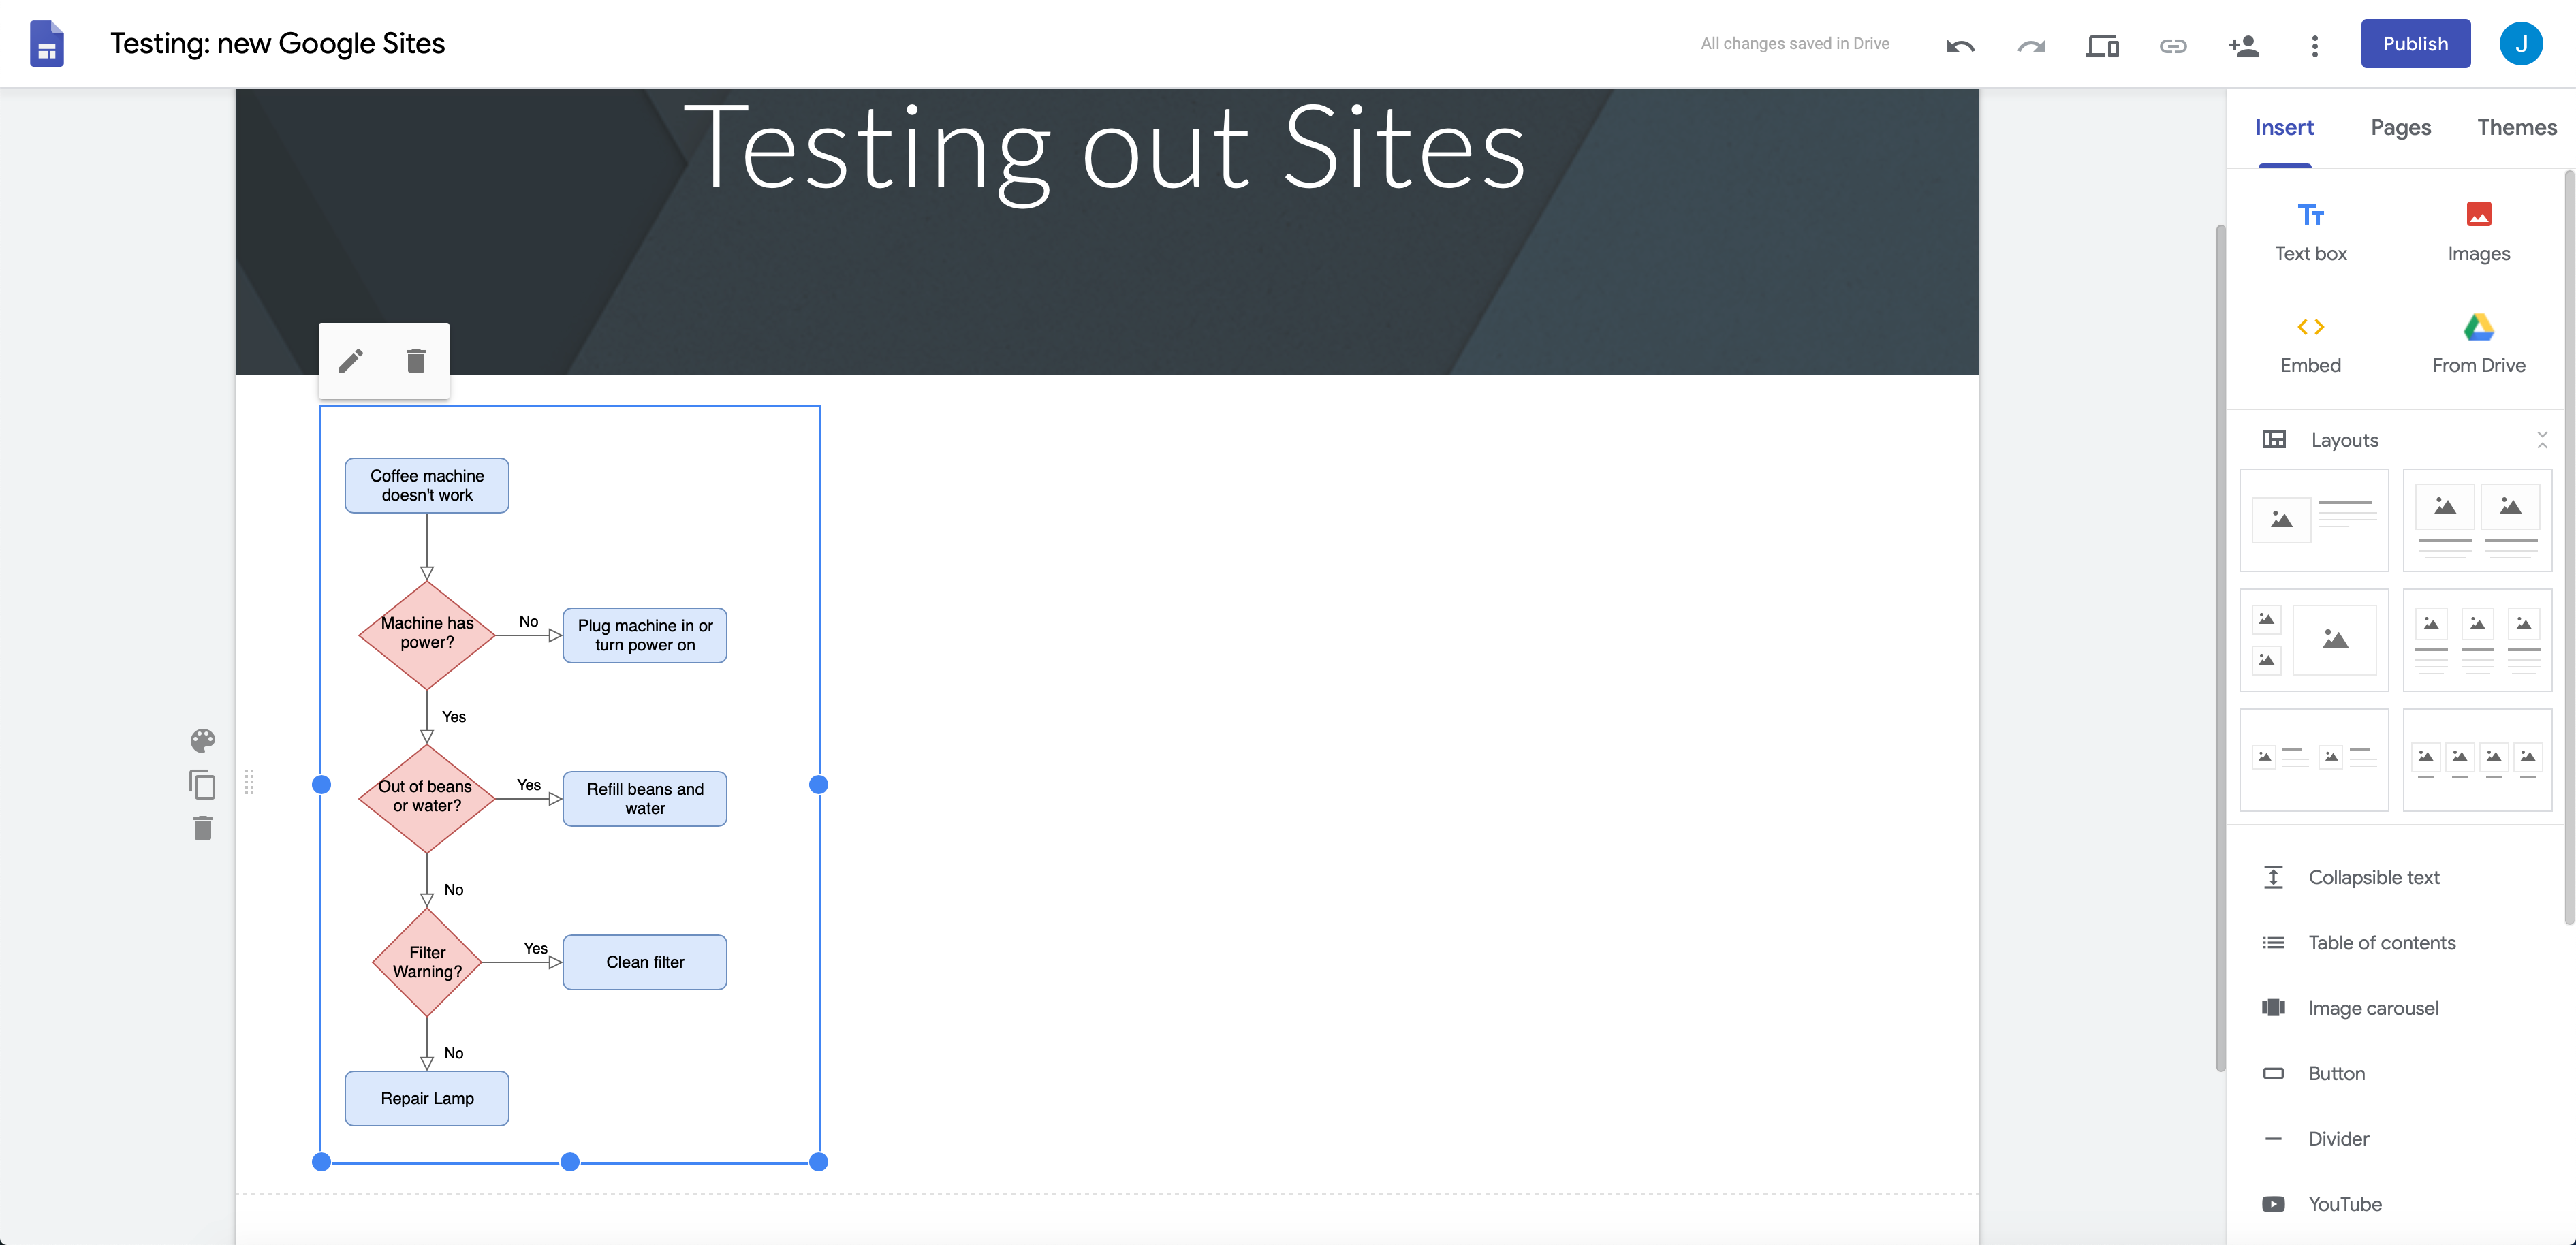Screen dimensions: 2576x1245
Task: Open the Embed code option
Action: (2310, 342)
